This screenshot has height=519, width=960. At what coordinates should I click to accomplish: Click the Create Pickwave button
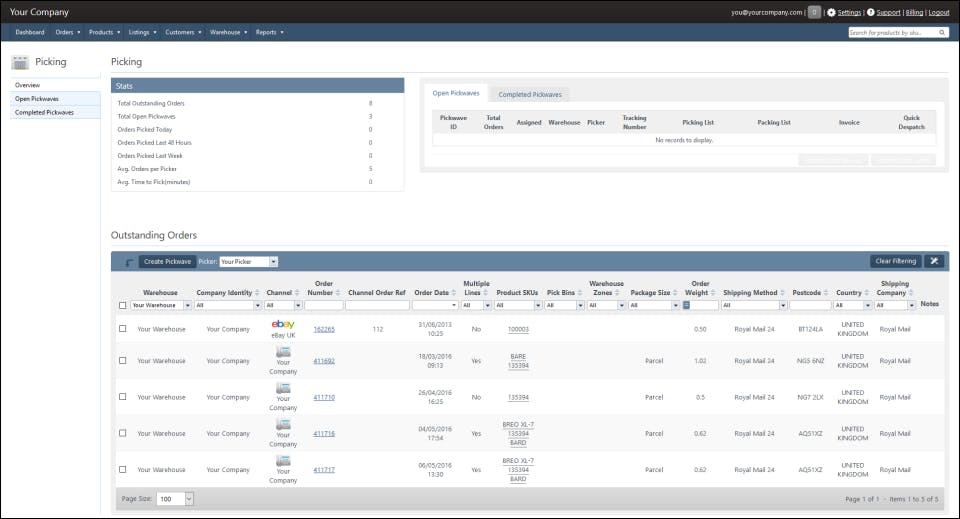tap(166, 261)
